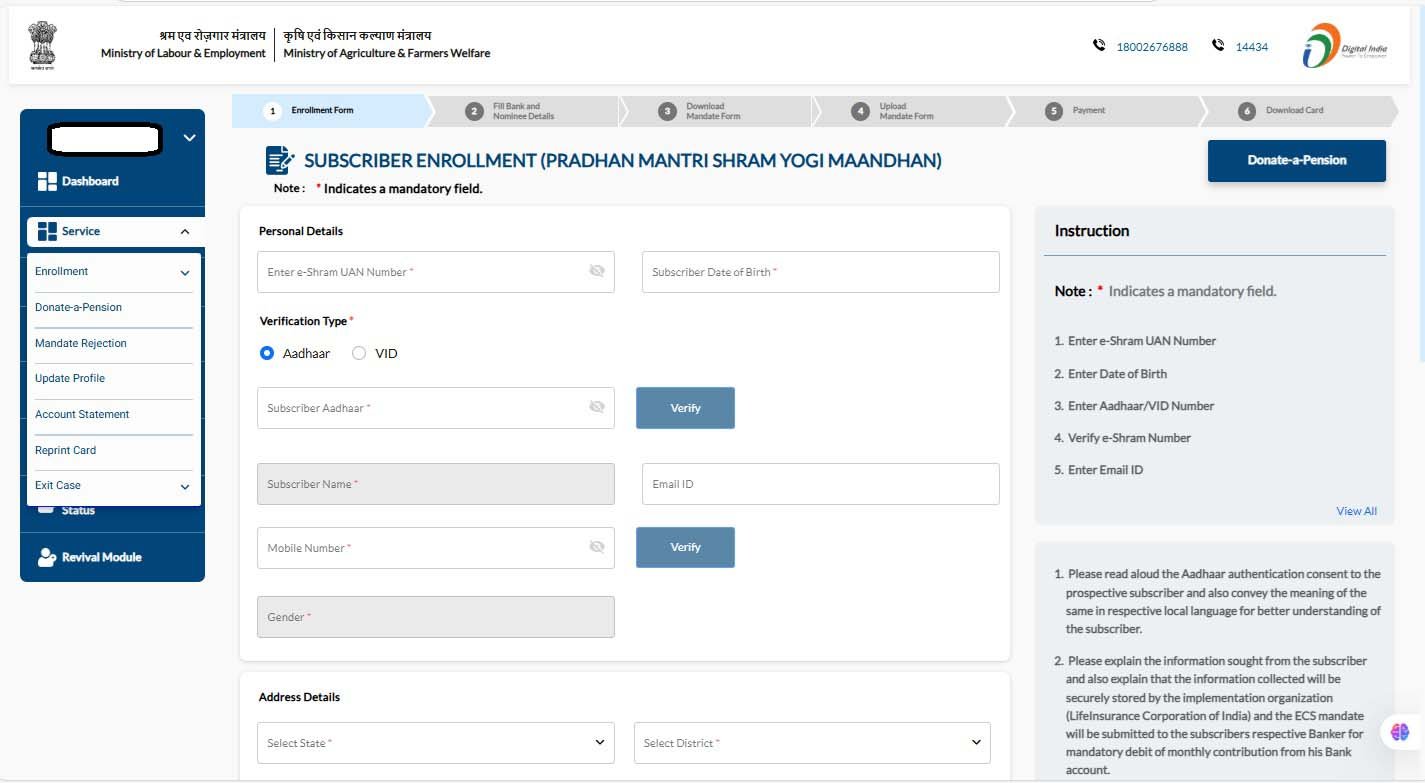Click the 18002676888 helpline number
1425x783 pixels.
tap(1152, 47)
